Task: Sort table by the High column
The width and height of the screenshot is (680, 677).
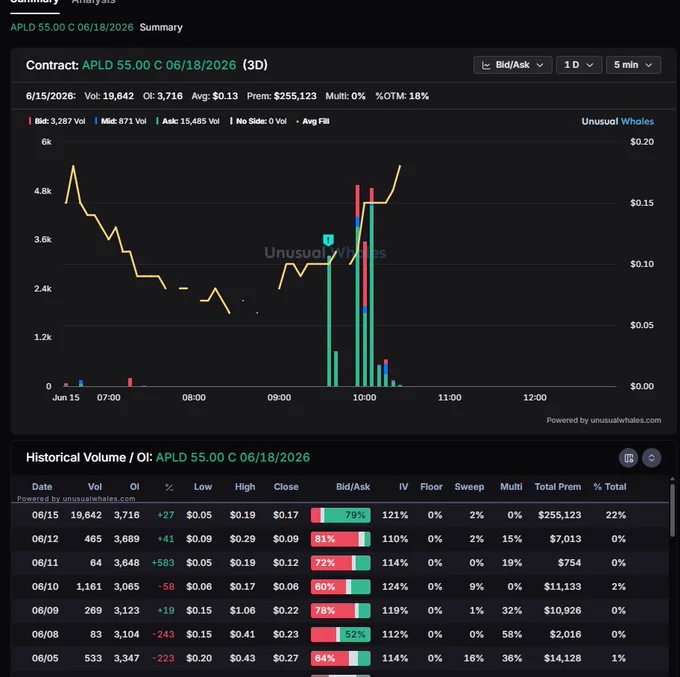Action: click(245, 487)
